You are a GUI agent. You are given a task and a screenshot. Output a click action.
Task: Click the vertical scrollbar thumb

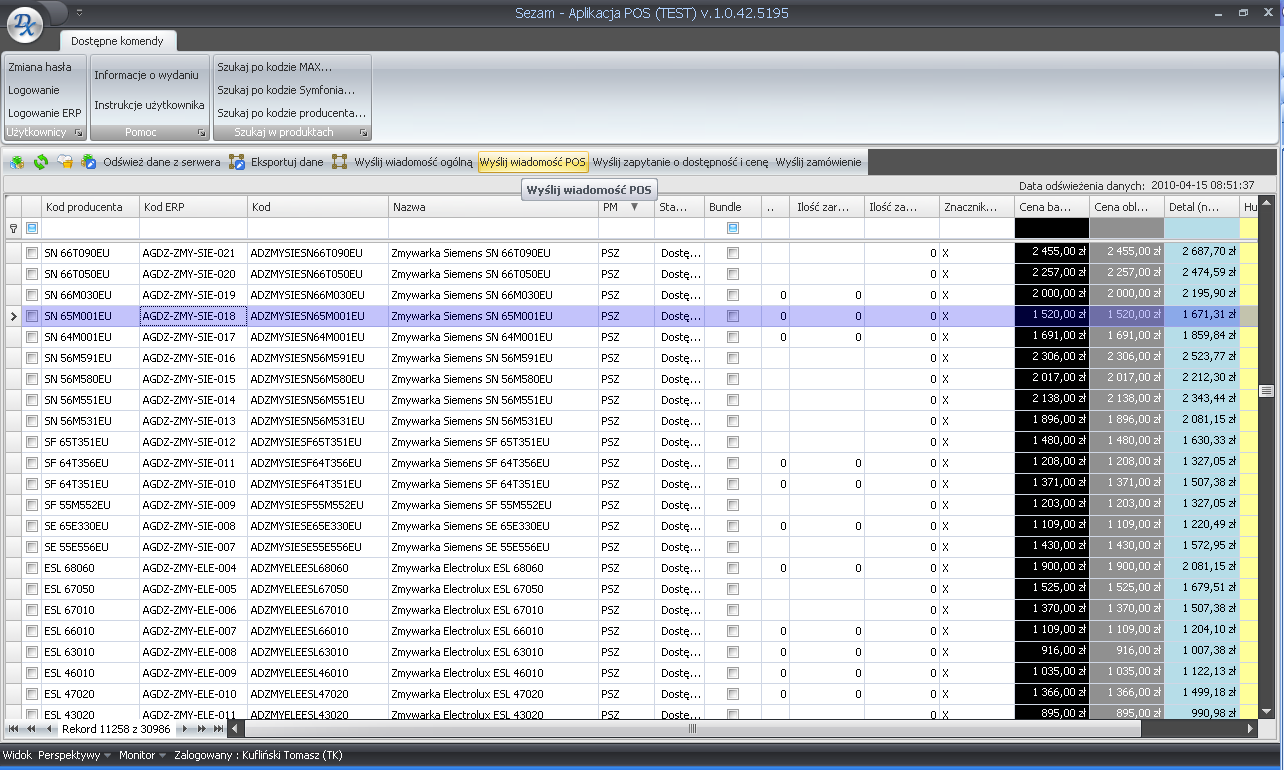pyautogui.click(x=1265, y=390)
